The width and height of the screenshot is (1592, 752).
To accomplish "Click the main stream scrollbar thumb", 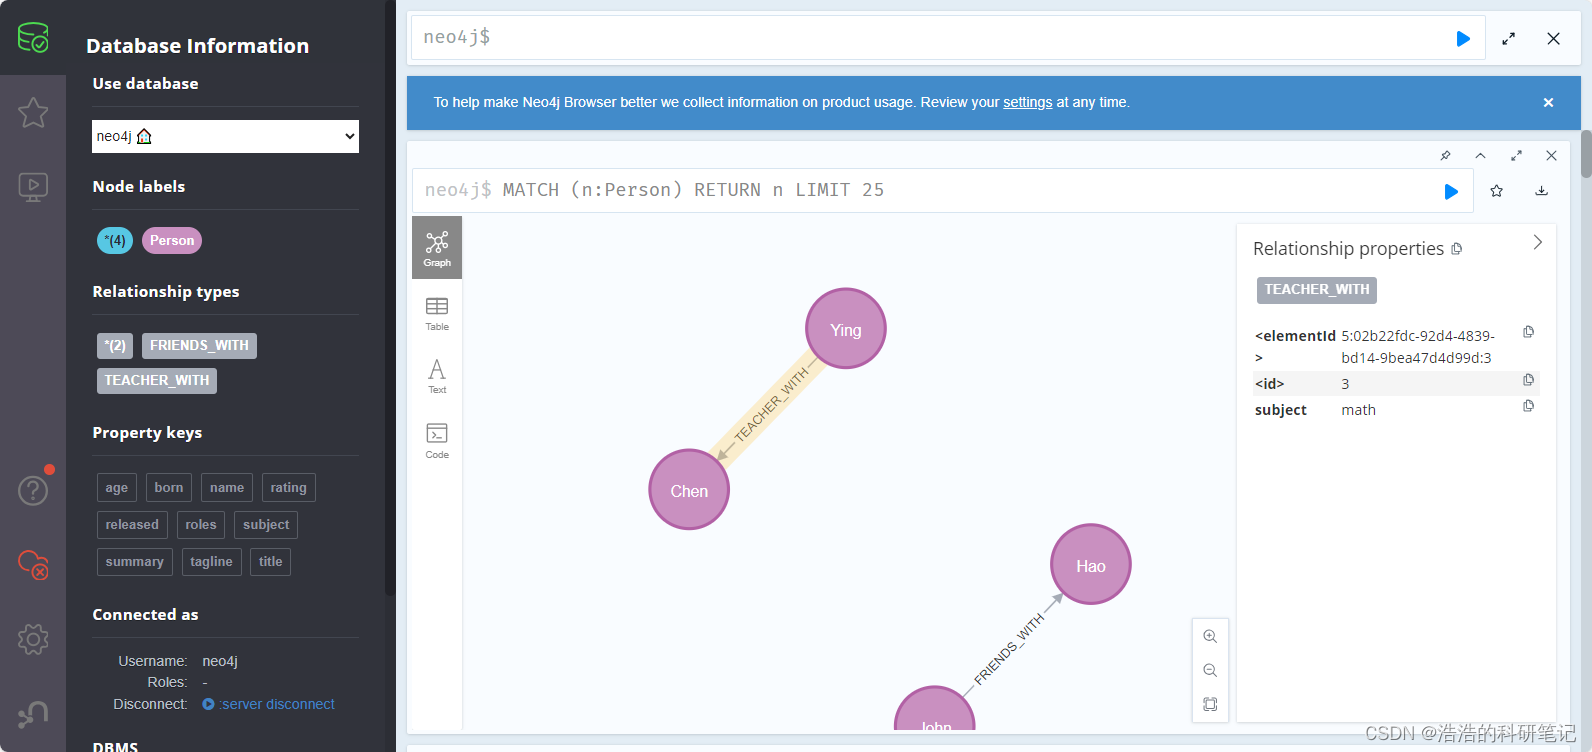I will pyautogui.click(x=1586, y=153).
